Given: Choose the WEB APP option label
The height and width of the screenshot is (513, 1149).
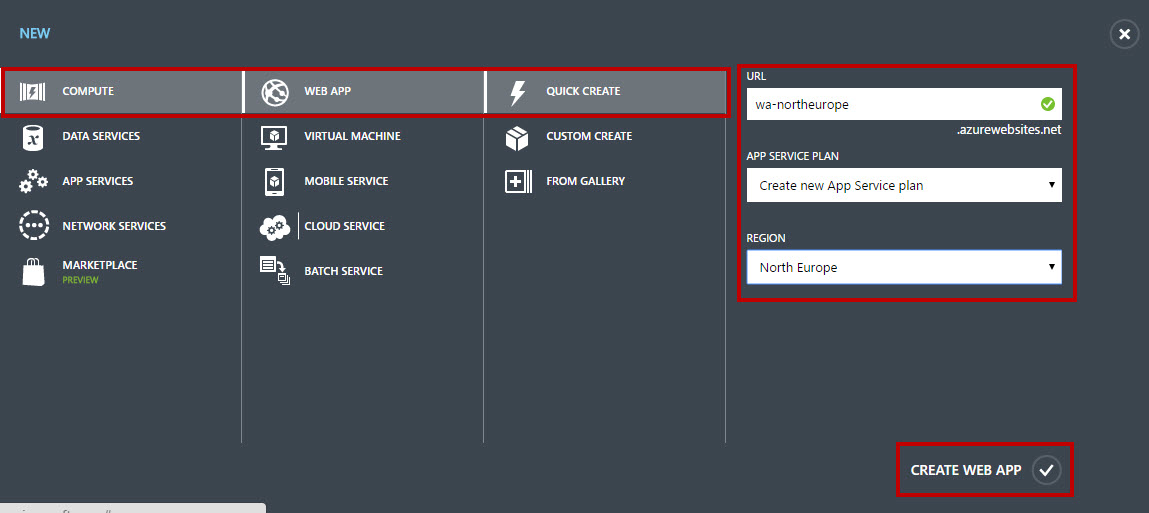Looking at the screenshot, I should tap(328, 92).
